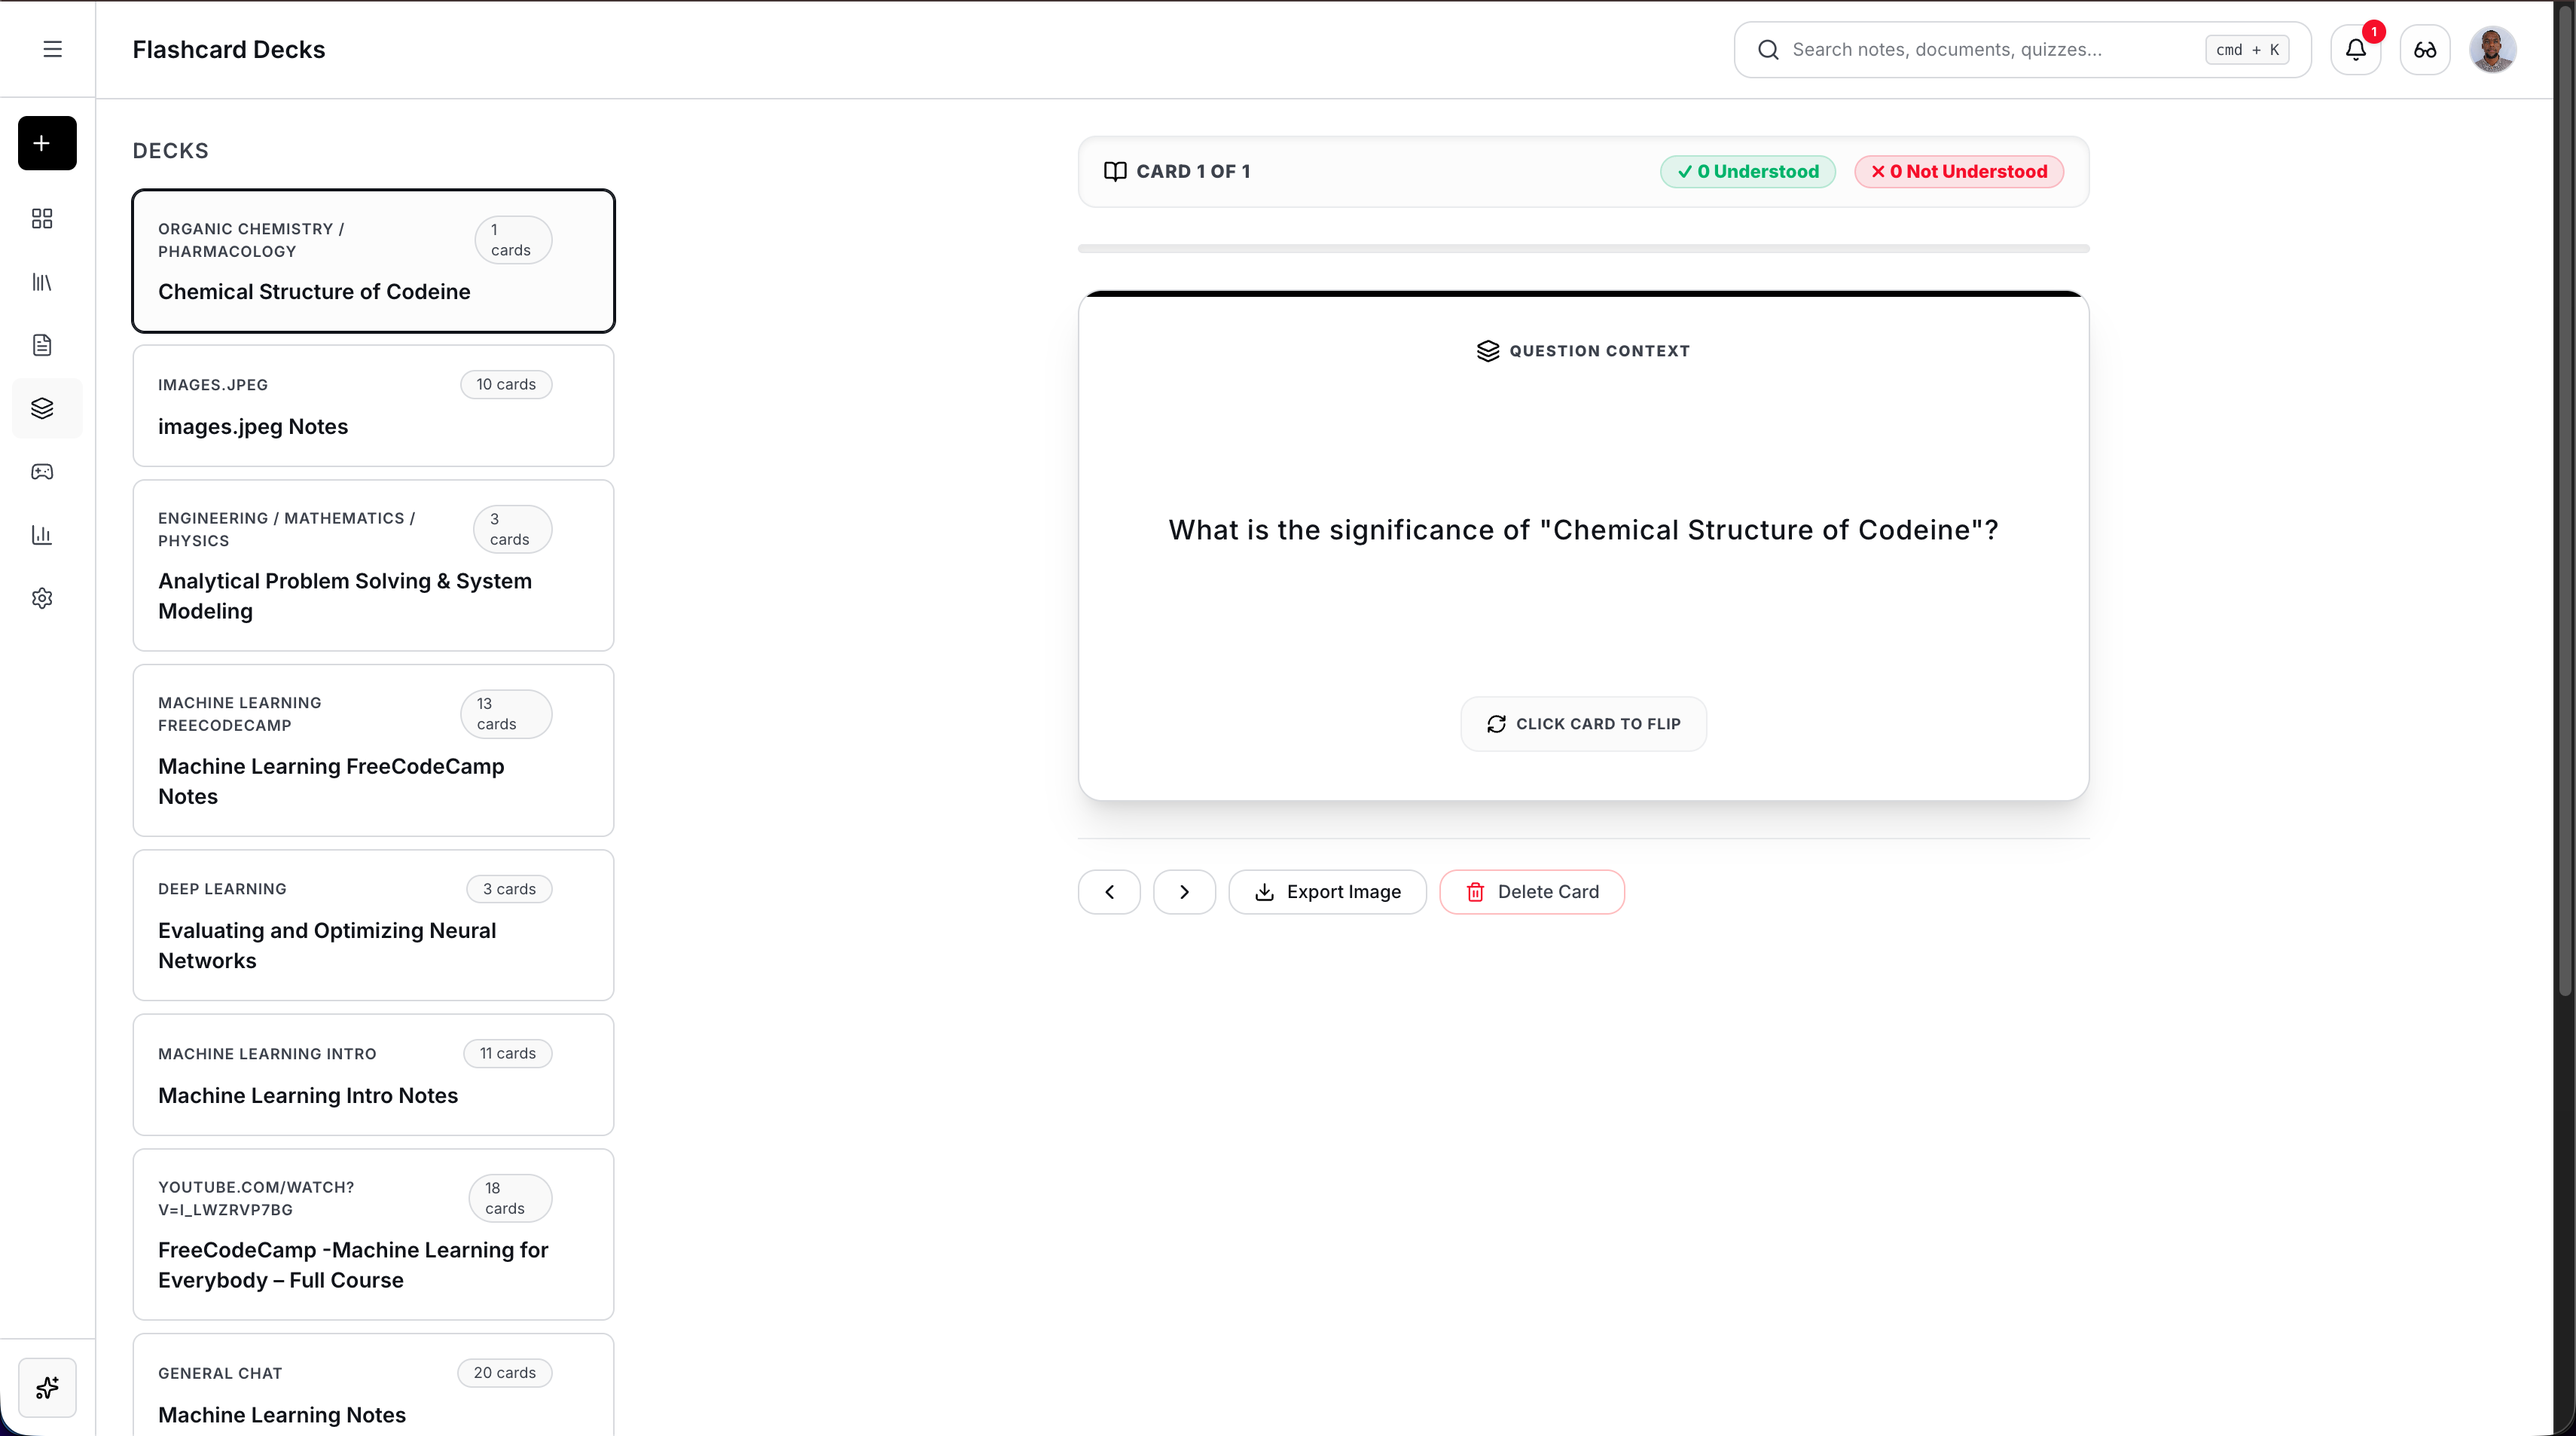Viewport: 2576px width, 1436px height.
Task: Toggle the glasses reading mode icon
Action: click(2425, 49)
